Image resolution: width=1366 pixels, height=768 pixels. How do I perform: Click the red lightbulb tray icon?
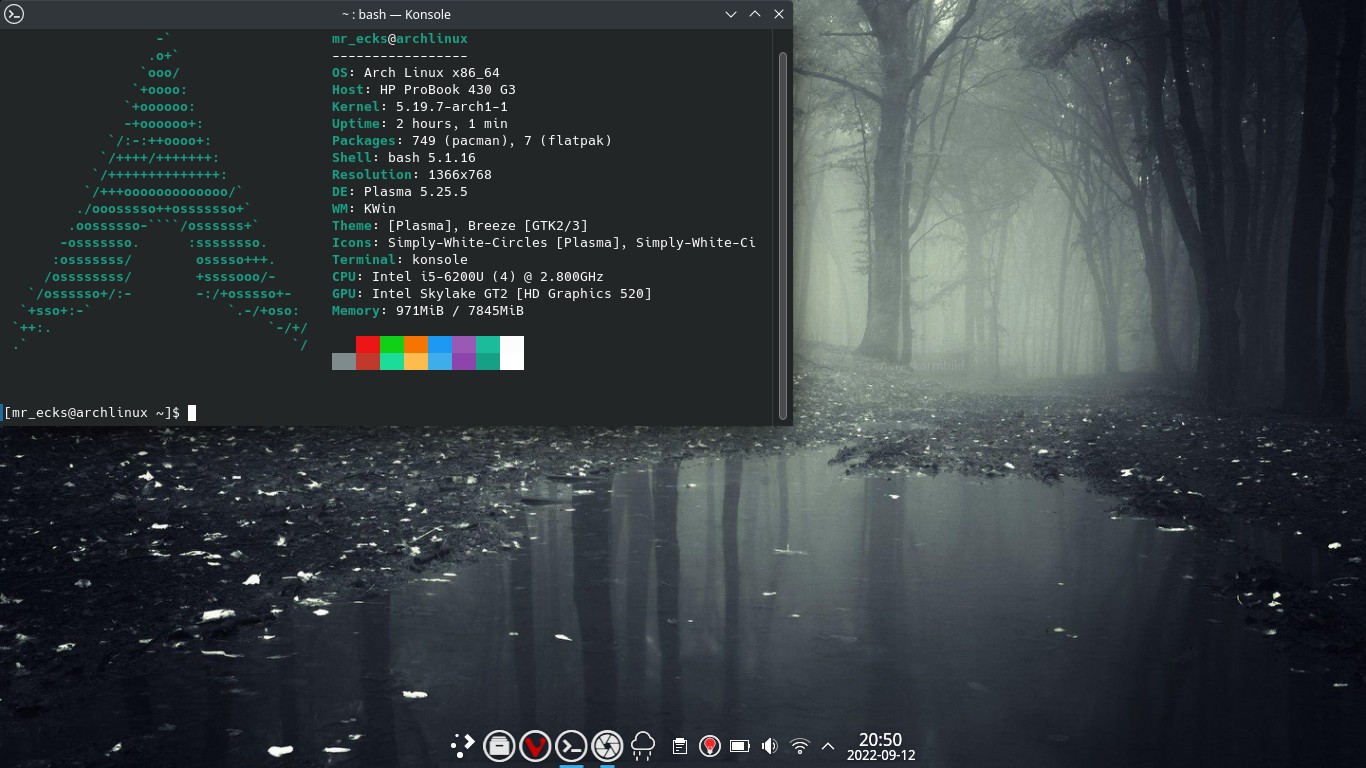click(710, 746)
